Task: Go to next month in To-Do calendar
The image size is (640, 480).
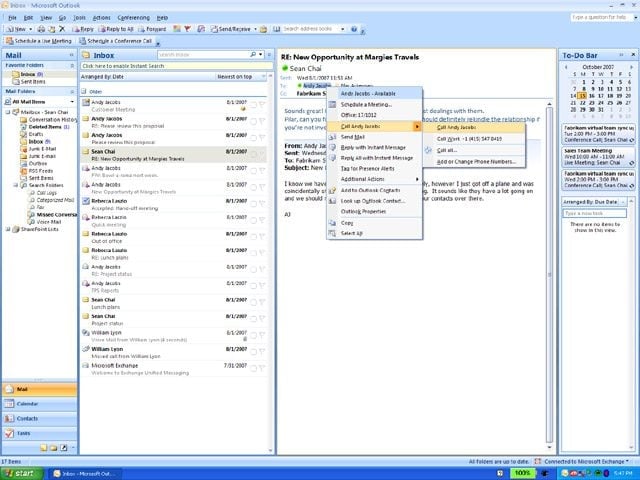Action: pos(631,67)
